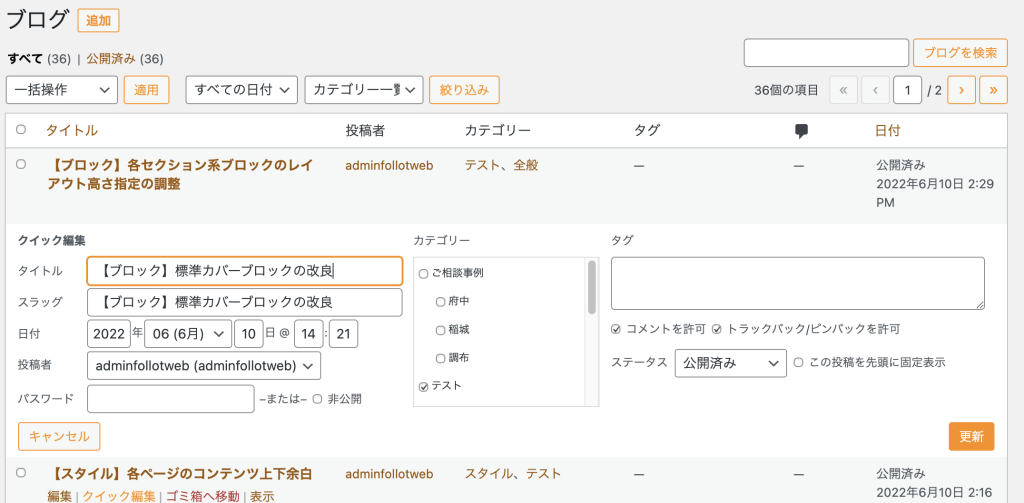Enable 非公開 private checkbox
The height and width of the screenshot is (503, 1024).
(317, 399)
